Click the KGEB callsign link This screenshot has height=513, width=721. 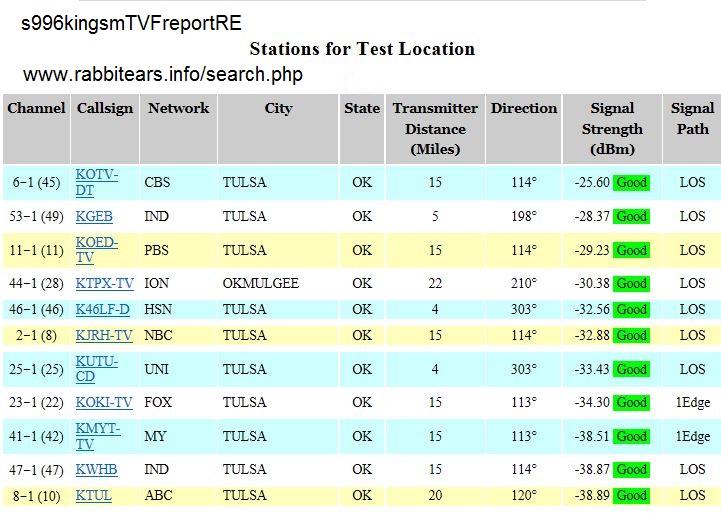point(94,216)
